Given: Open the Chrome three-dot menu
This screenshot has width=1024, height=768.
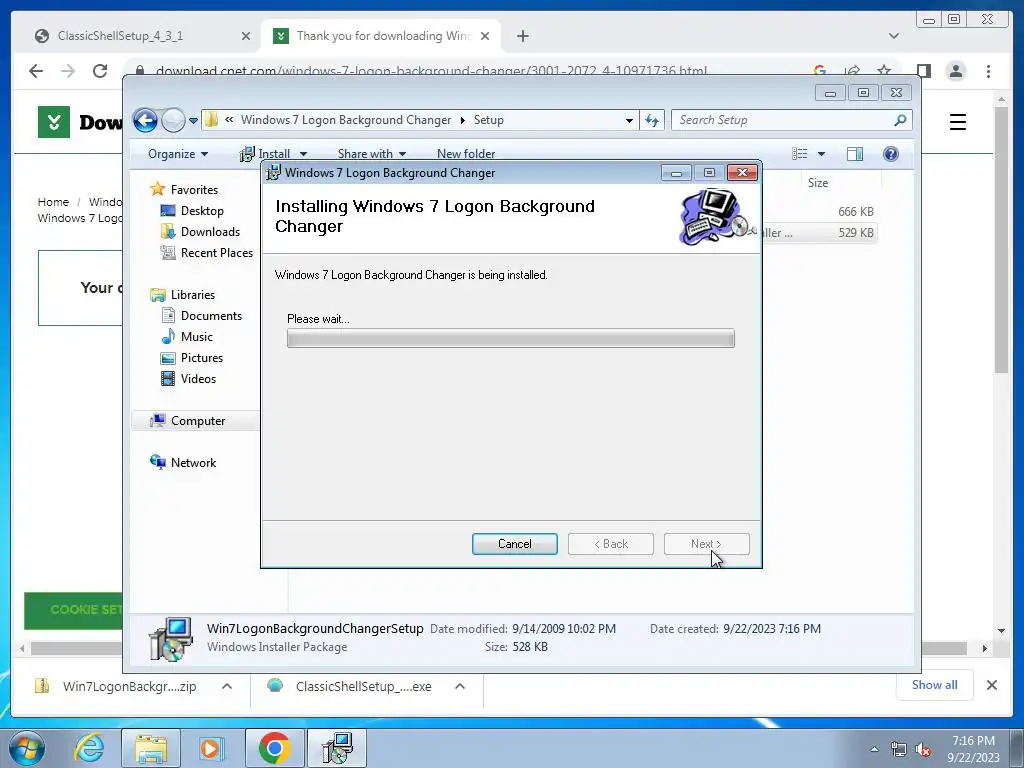Looking at the screenshot, I should (988, 71).
